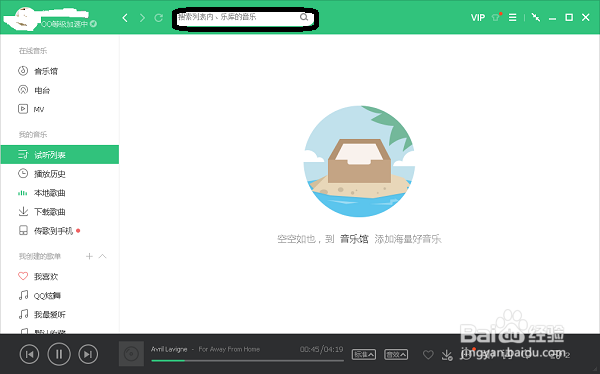Click the magnifier search icon
Viewport: 600px width, 374px height.
tap(304, 17)
